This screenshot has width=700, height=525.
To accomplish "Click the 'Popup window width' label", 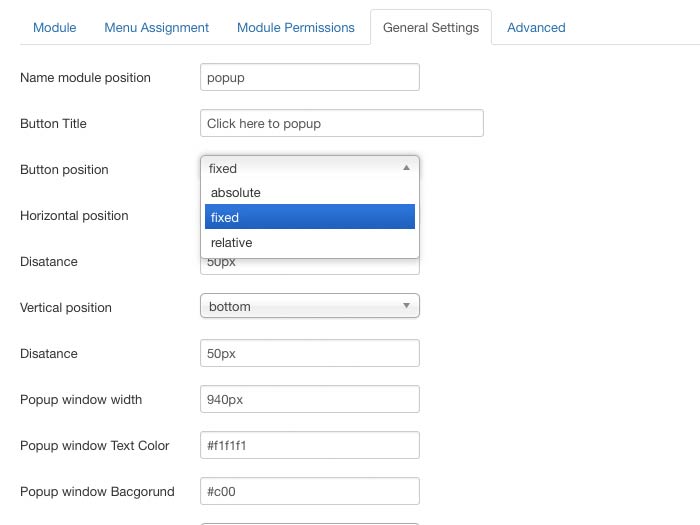I will (81, 400).
